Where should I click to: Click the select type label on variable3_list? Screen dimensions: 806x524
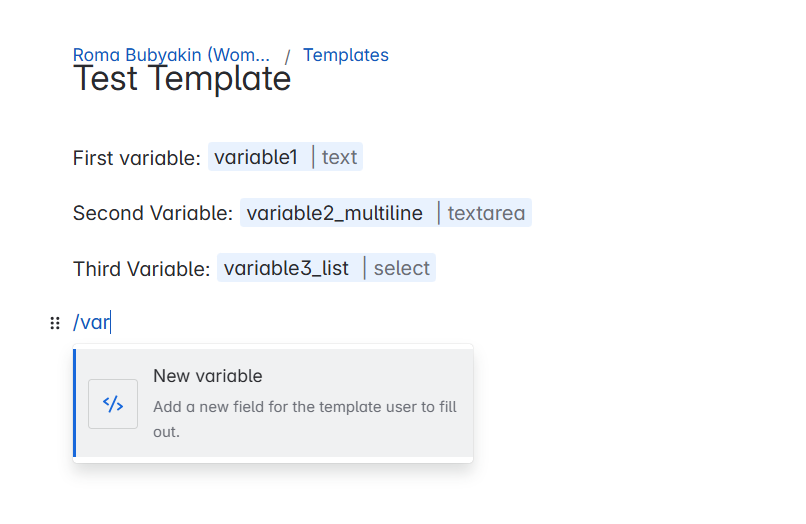click(401, 268)
